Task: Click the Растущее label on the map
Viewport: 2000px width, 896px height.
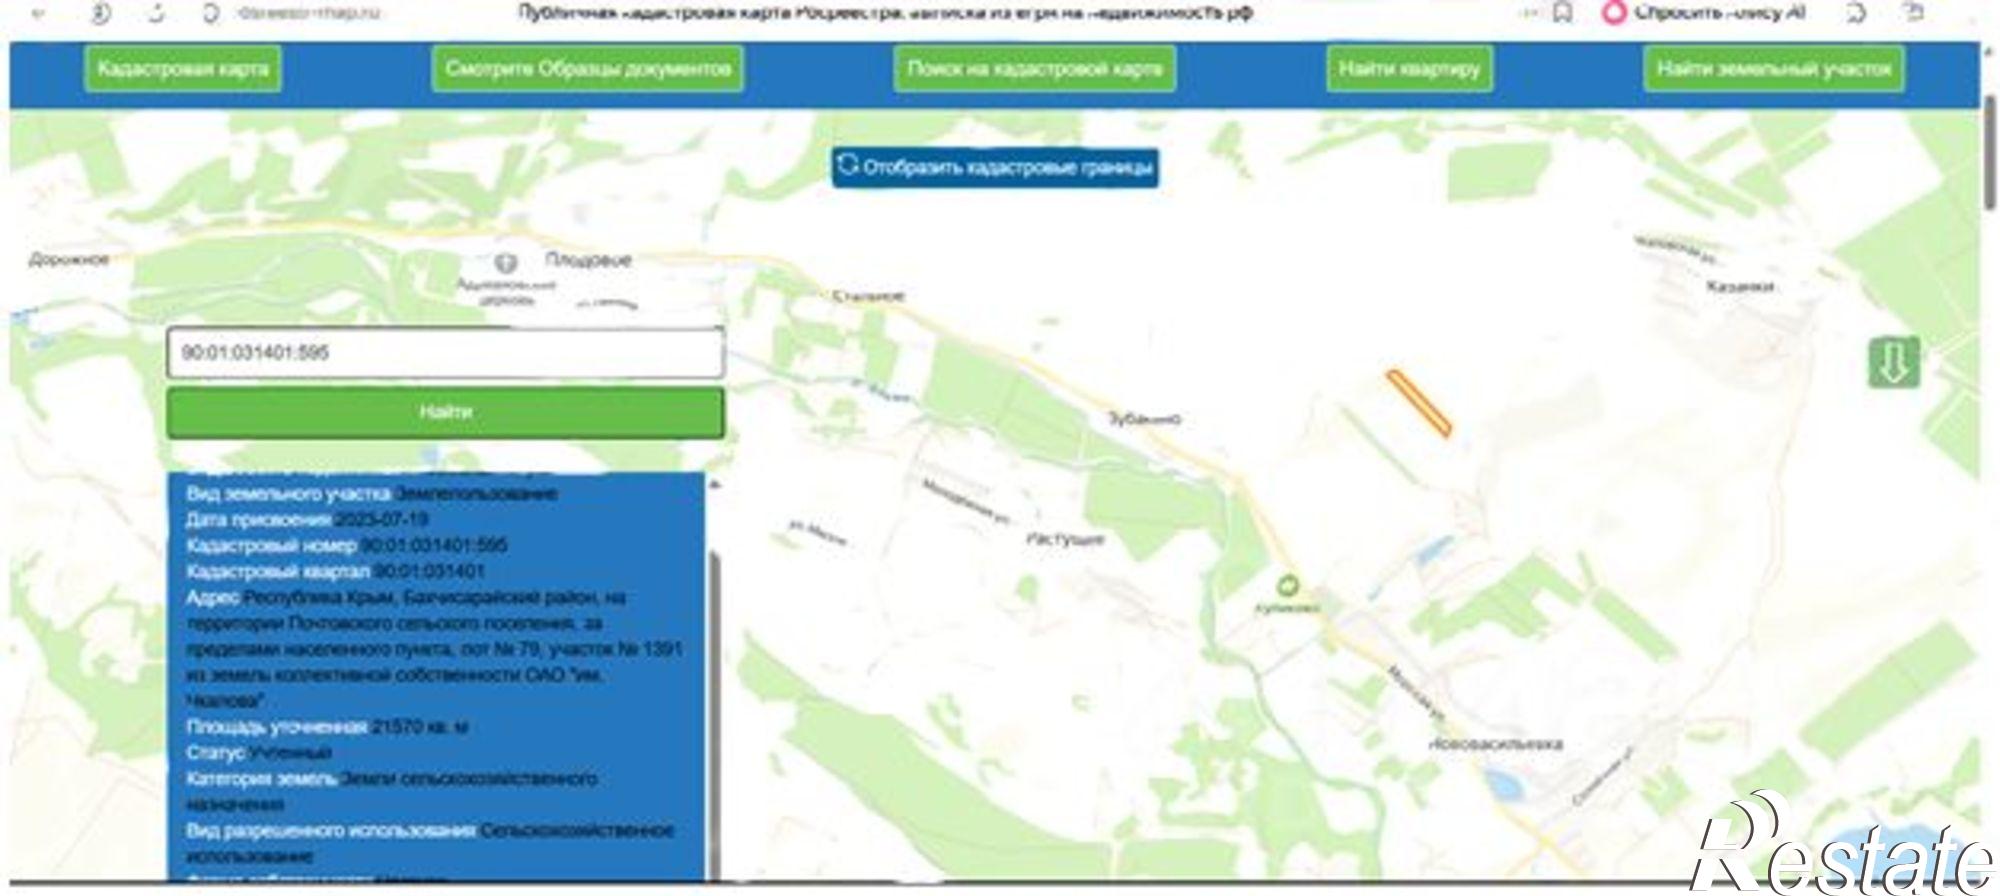Action: [1065, 539]
